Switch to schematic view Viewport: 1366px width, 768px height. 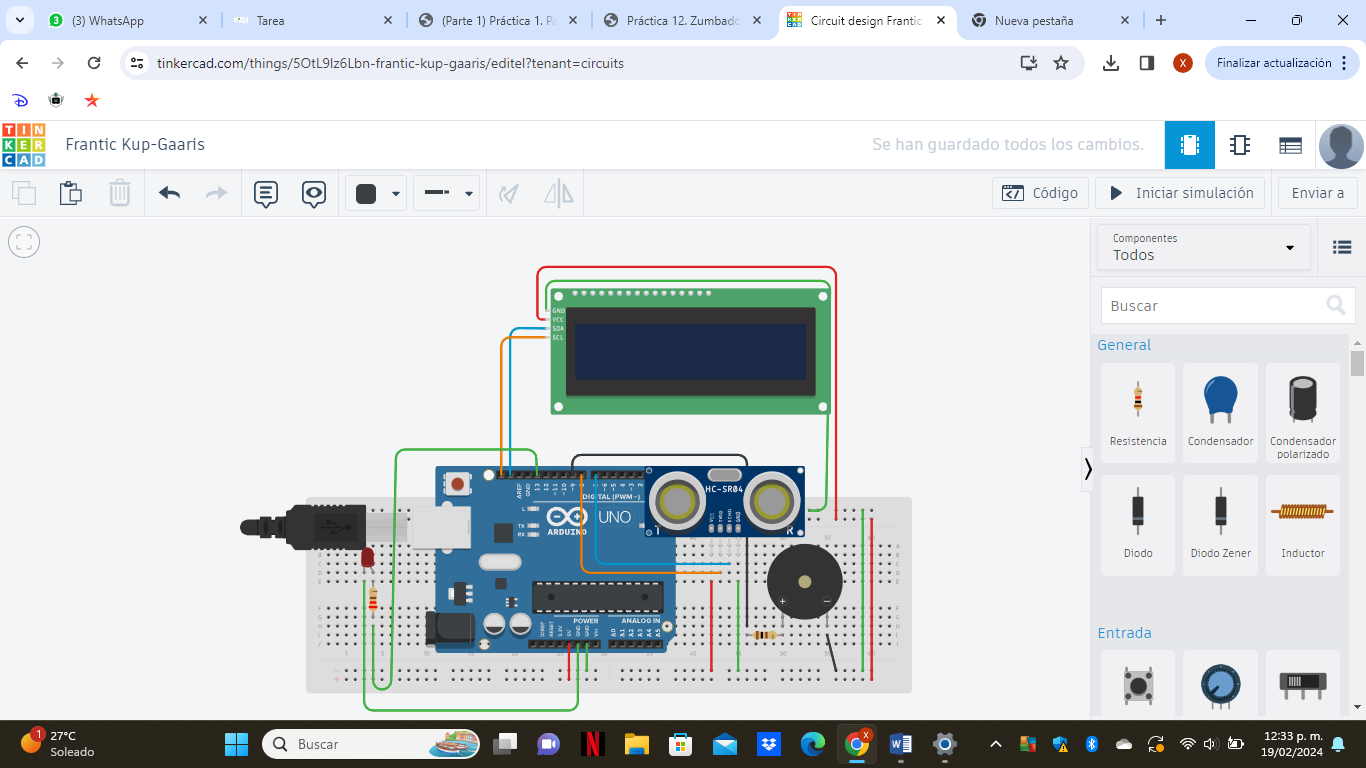(x=1240, y=145)
